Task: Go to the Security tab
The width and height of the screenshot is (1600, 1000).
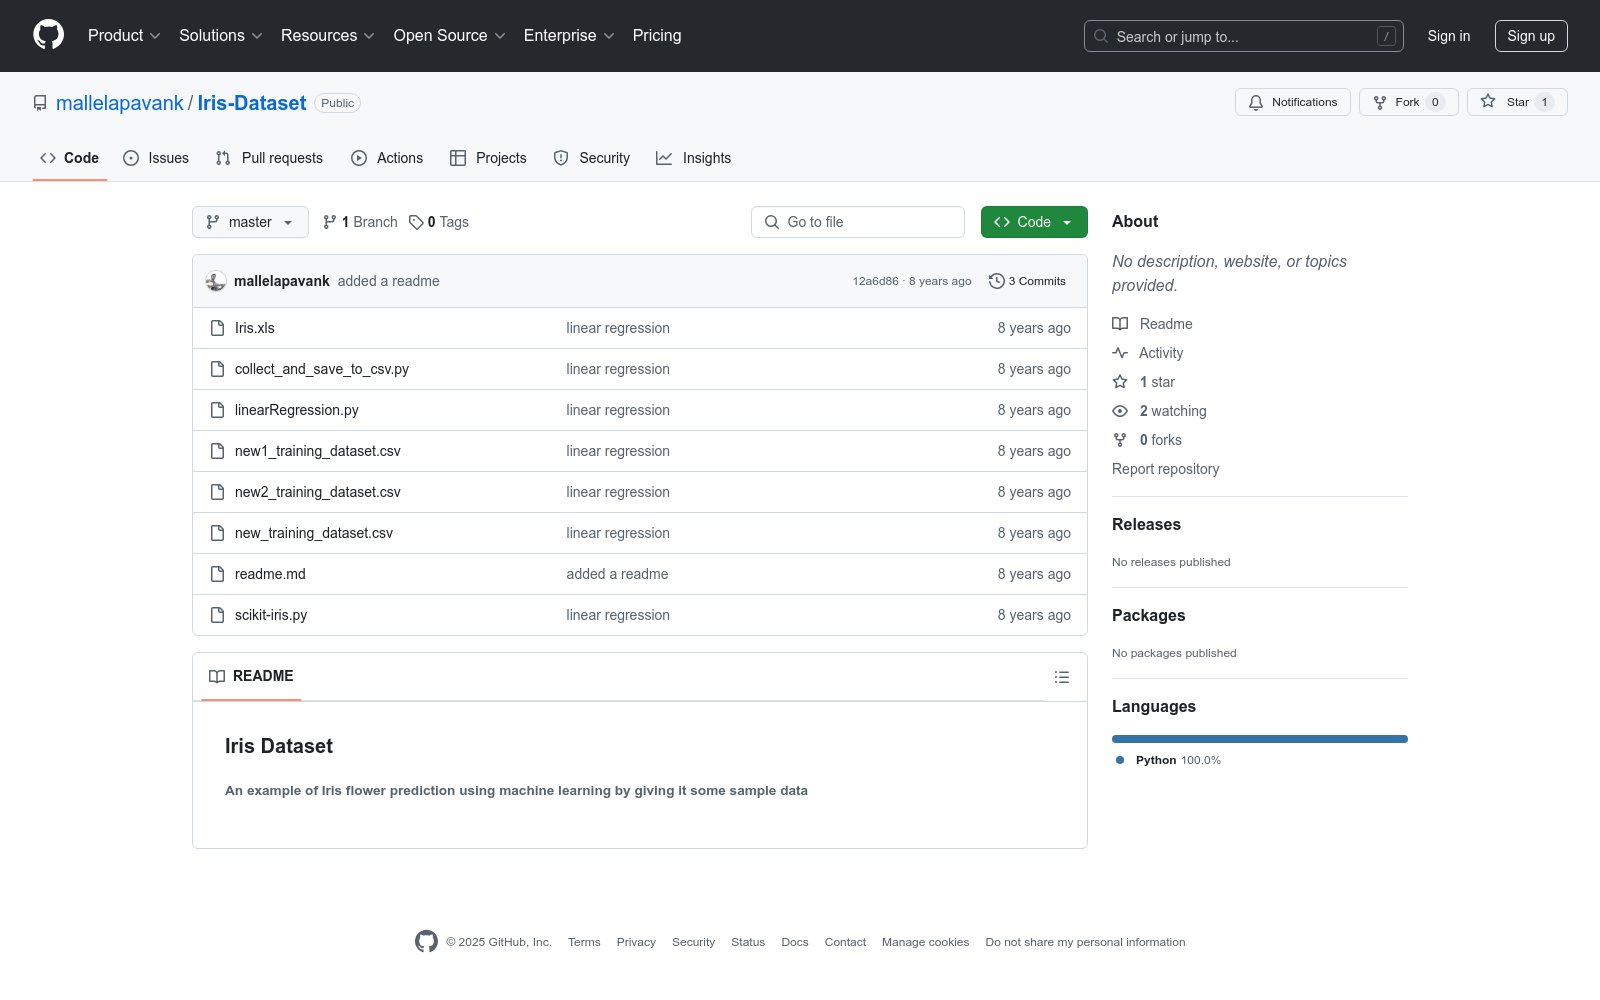Action: [x=592, y=158]
